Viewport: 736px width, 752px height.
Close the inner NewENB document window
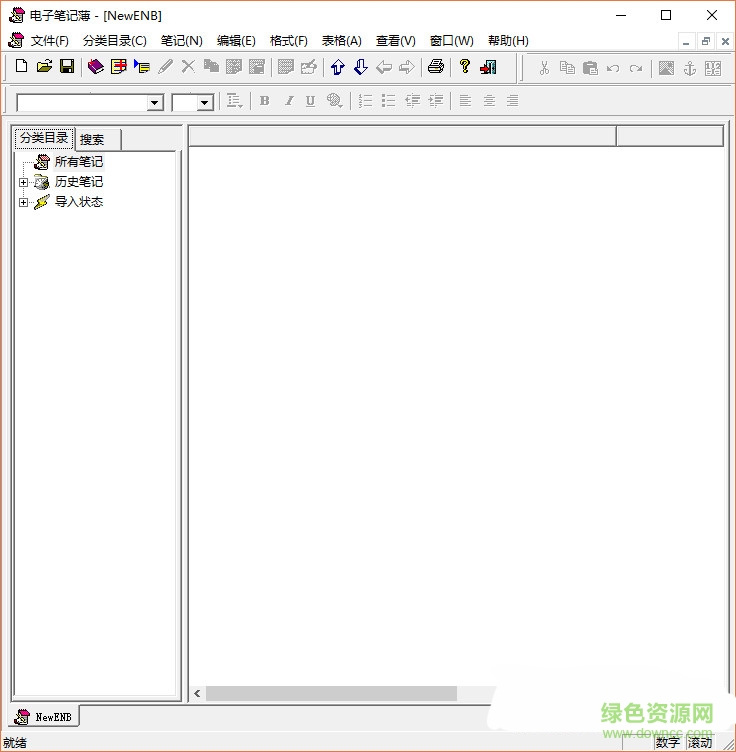[725, 42]
